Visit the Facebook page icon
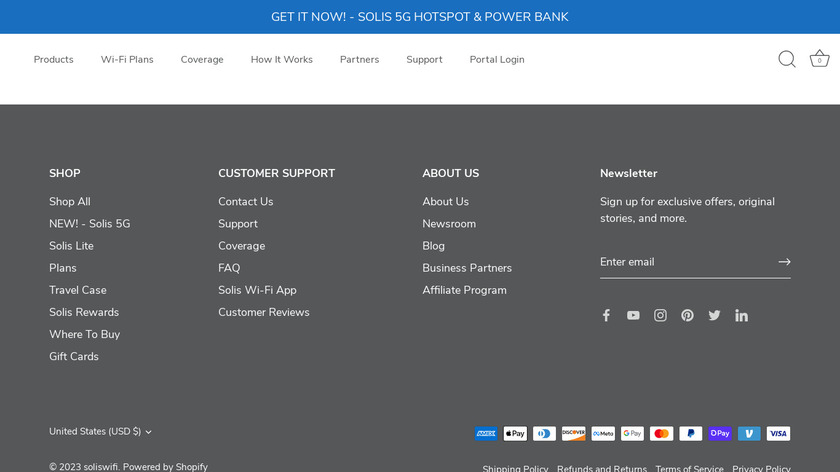 (606, 315)
